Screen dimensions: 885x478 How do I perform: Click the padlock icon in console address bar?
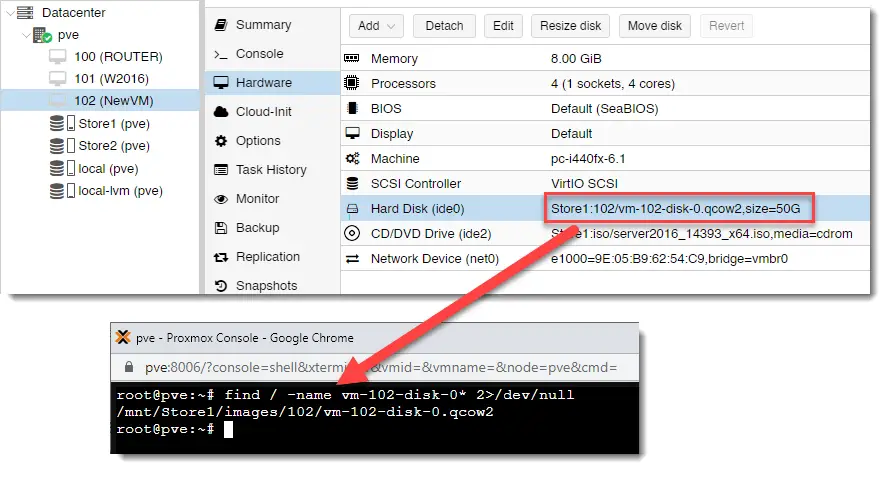pyautogui.click(x=129, y=367)
